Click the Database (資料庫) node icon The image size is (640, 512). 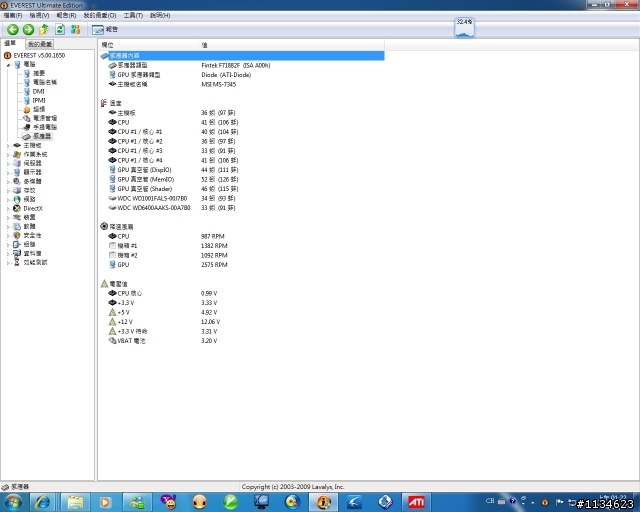17,254
